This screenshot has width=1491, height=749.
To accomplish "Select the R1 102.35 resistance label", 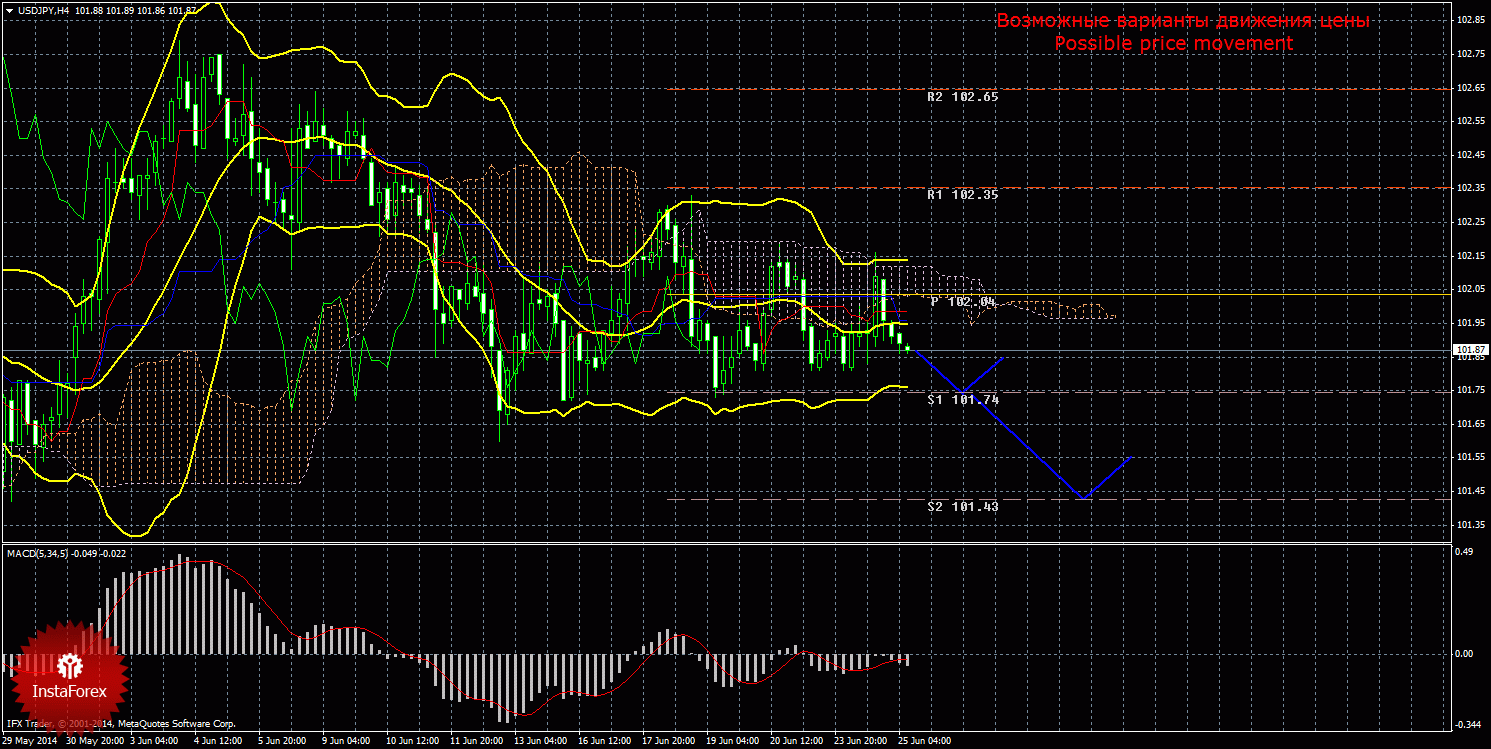I will (x=962, y=195).
